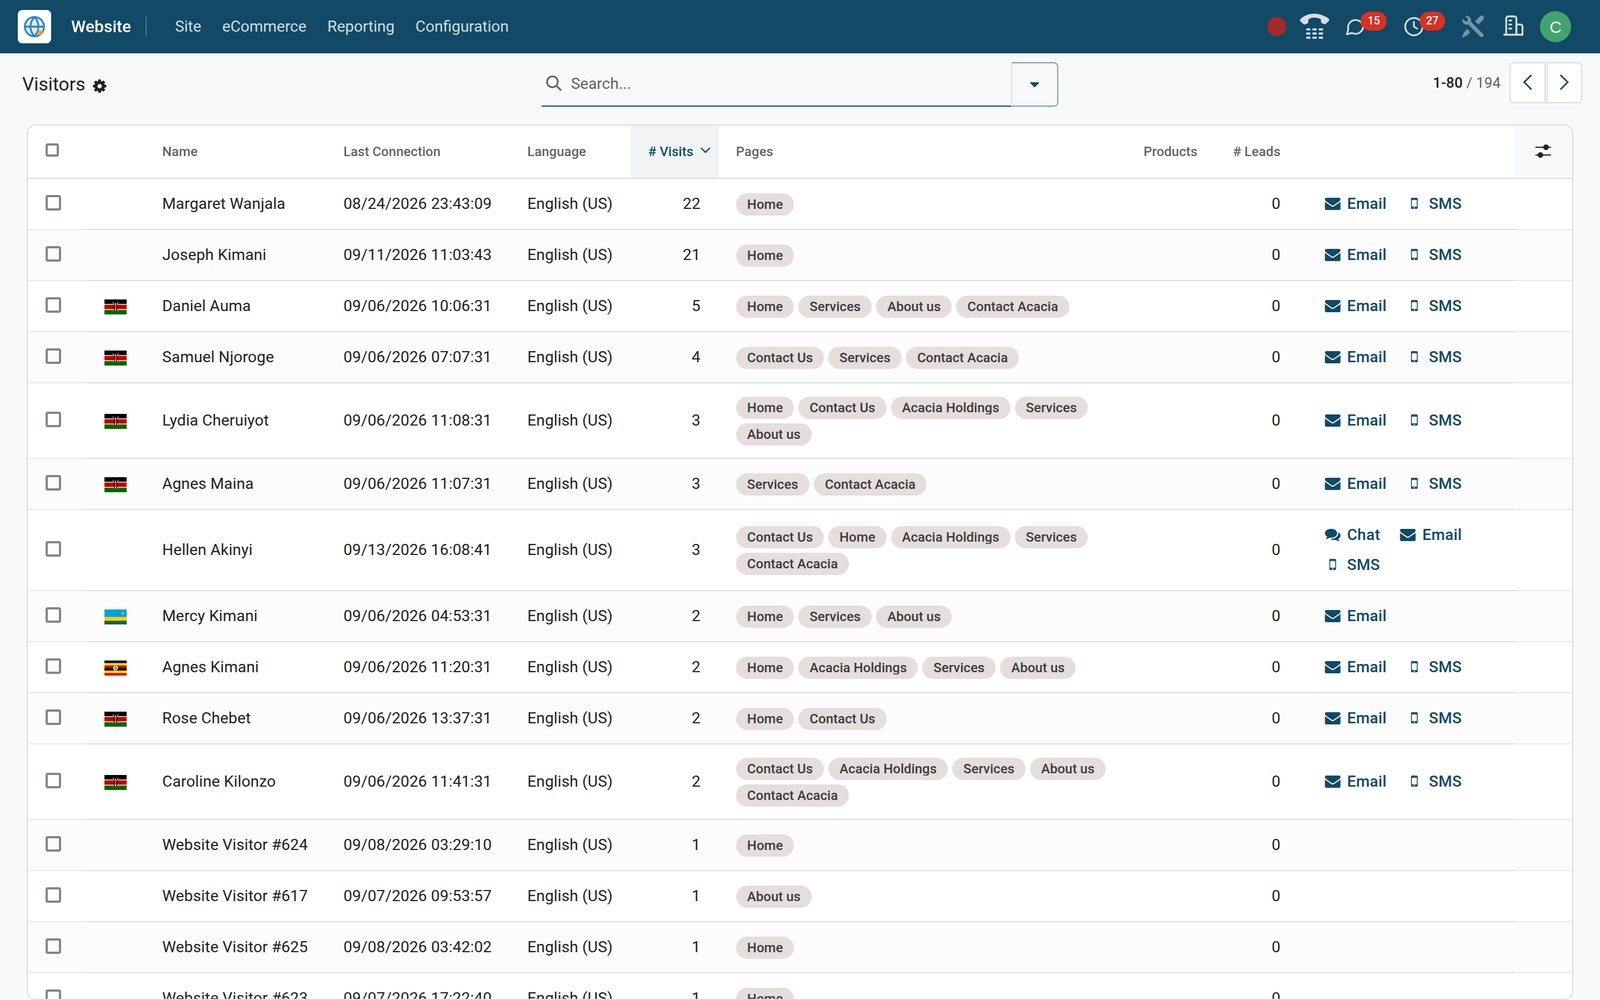The height and width of the screenshot is (1000, 1600).
Task: Click Contact Acacia tag for Agnes Maina
Action: 870,485
